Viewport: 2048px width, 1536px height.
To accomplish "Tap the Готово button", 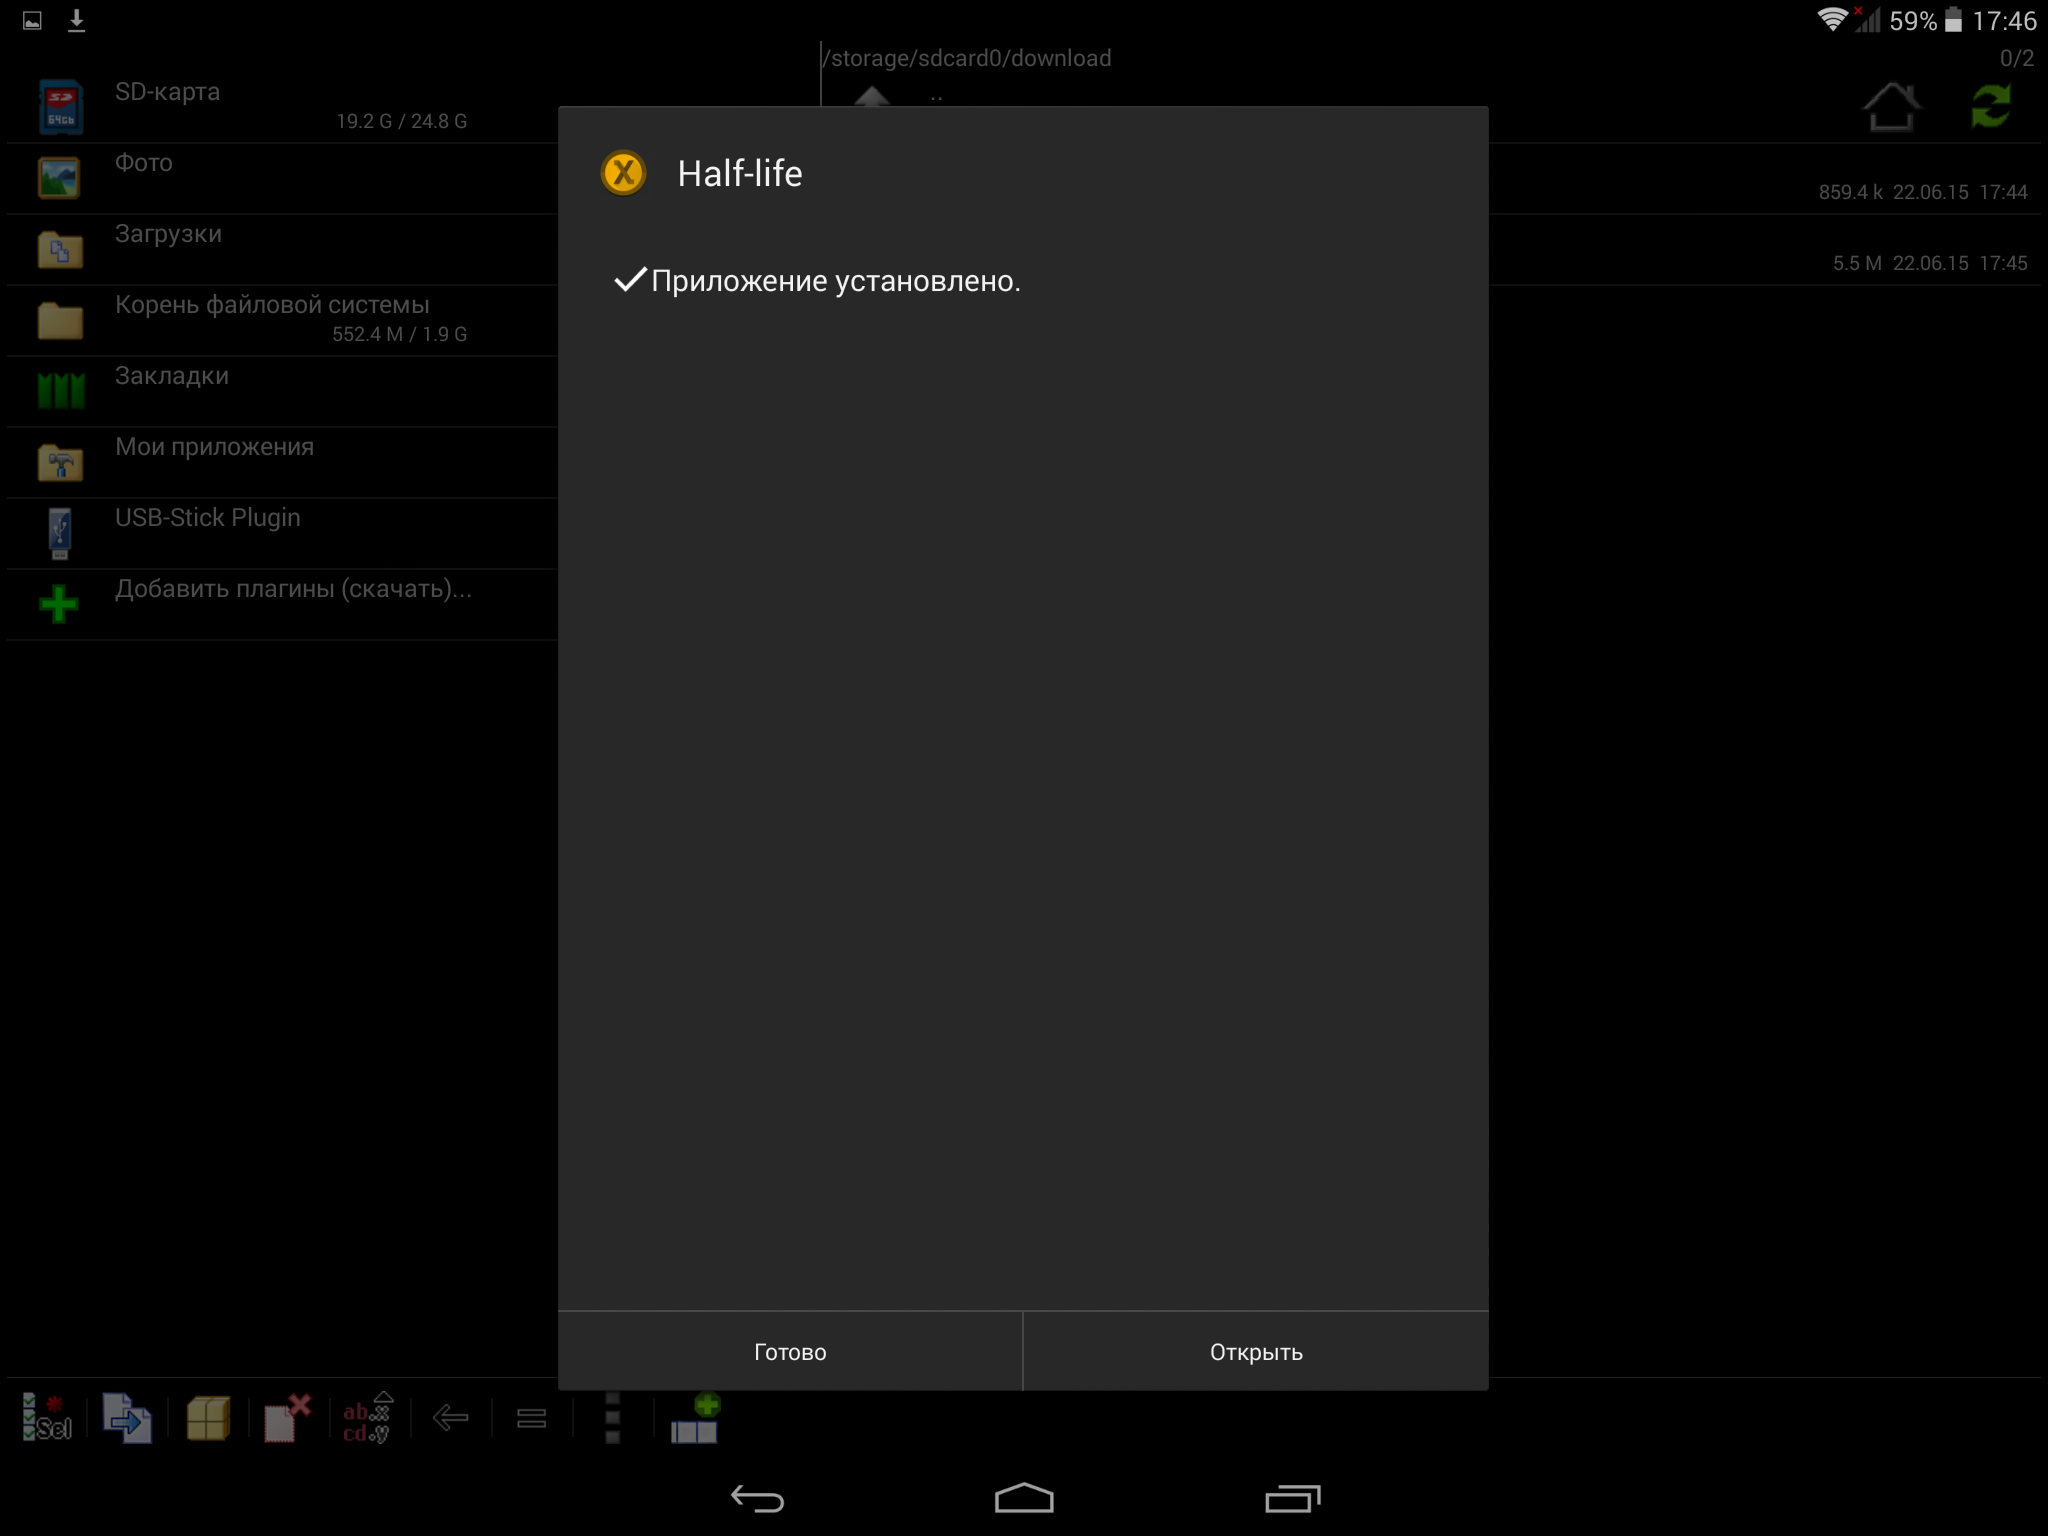I will tap(790, 1351).
